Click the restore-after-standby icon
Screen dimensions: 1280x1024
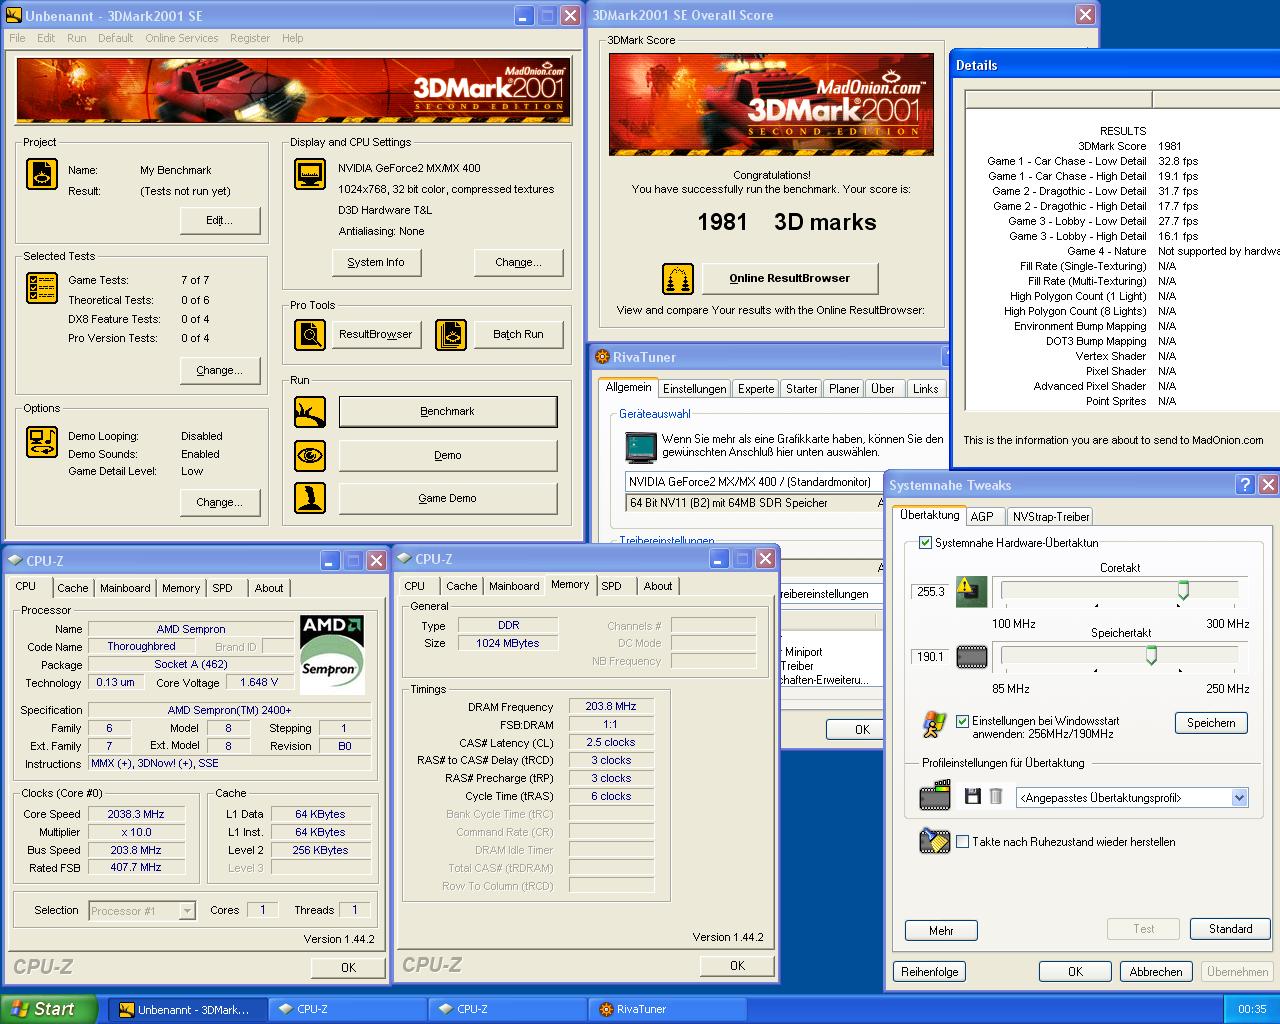[x=934, y=841]
